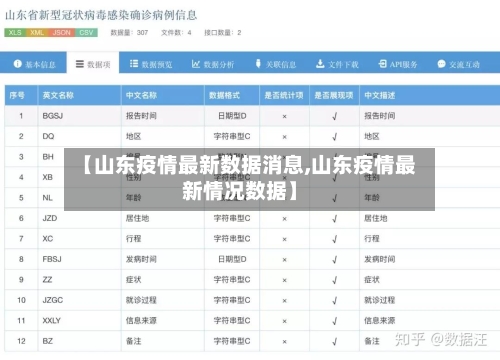Viewport: 500px width, 360px height.
Task: Click the 中文名称 column header
Action: [163, 95]
